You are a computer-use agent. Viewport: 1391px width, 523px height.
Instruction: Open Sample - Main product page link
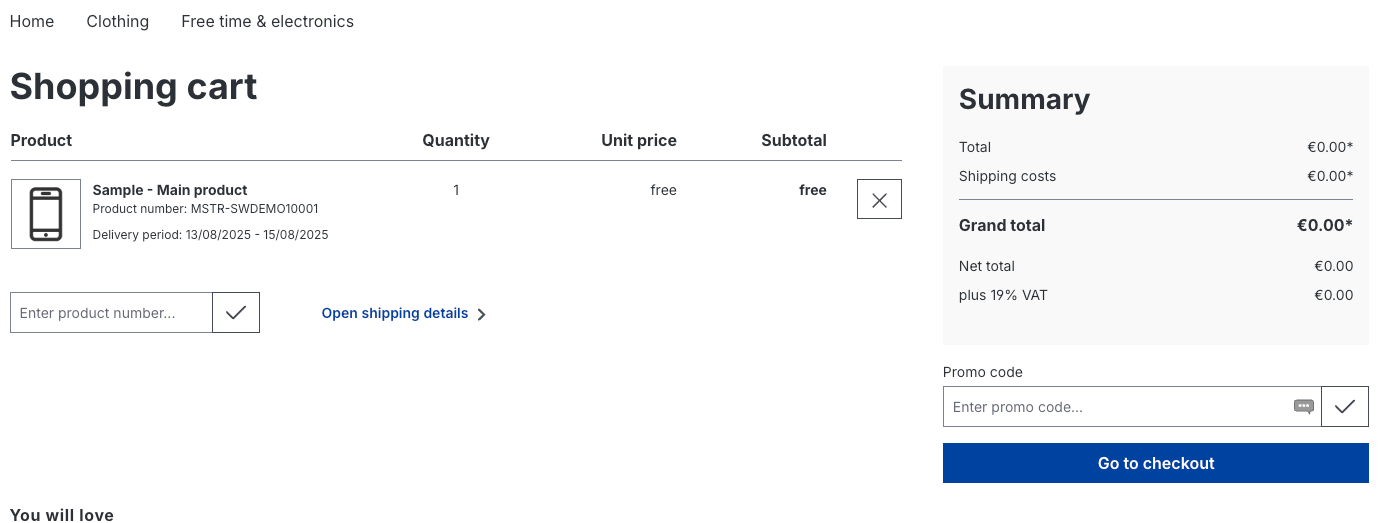[x=170, y=190]
